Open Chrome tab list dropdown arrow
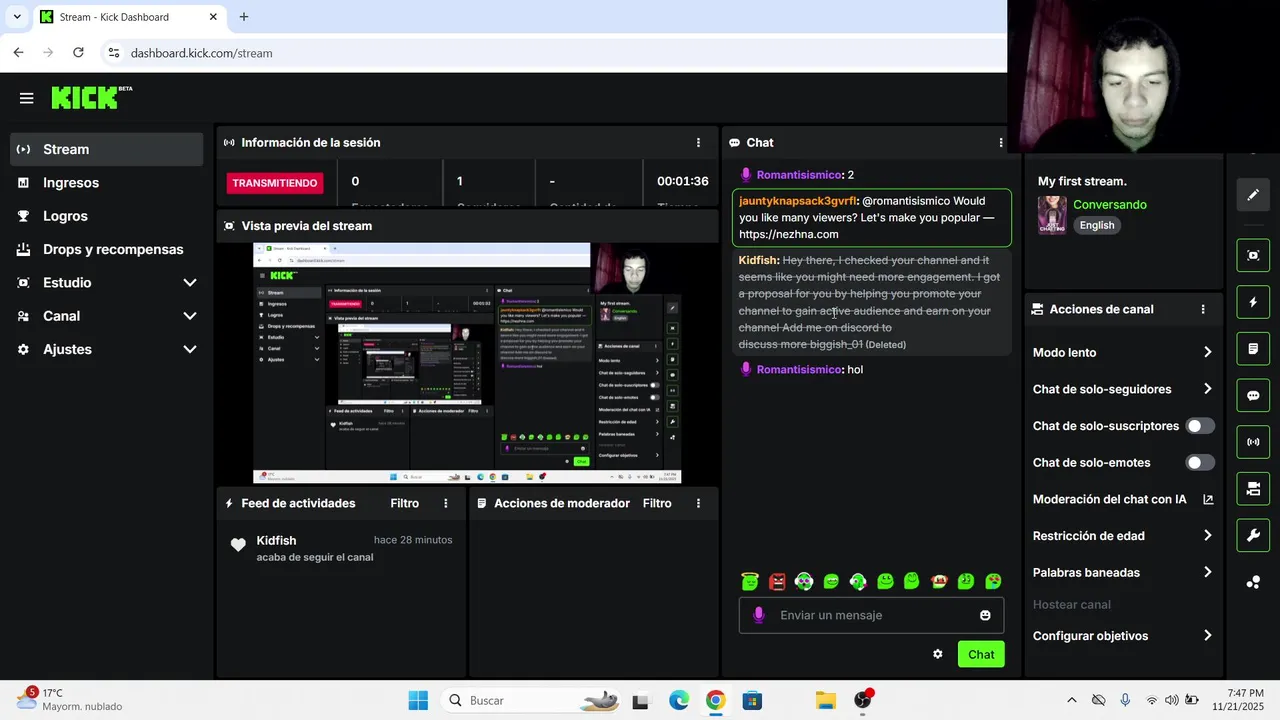Viewport: 1280px width, 720px height. click(x=17, y=17)
